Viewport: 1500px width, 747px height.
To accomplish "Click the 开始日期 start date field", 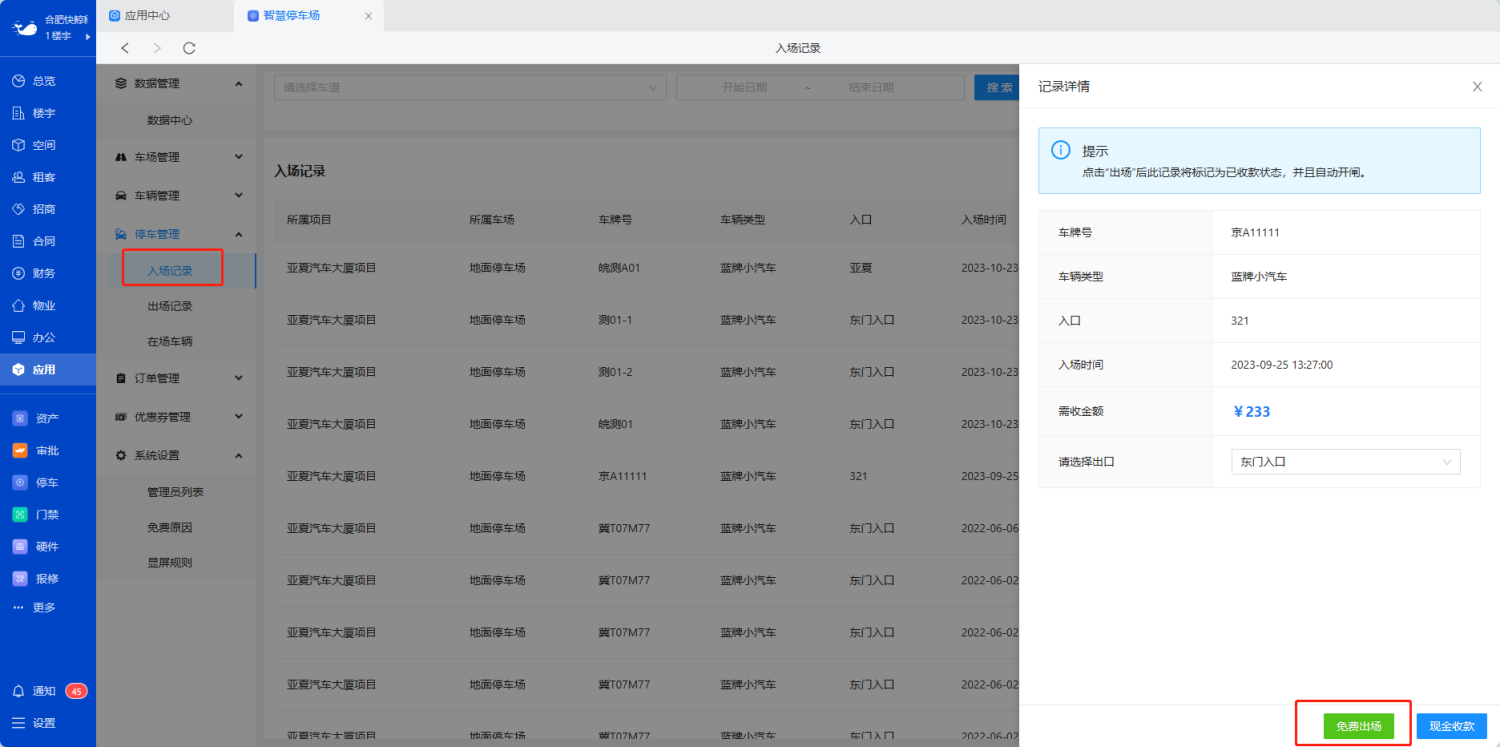I will tap(744, 88).
